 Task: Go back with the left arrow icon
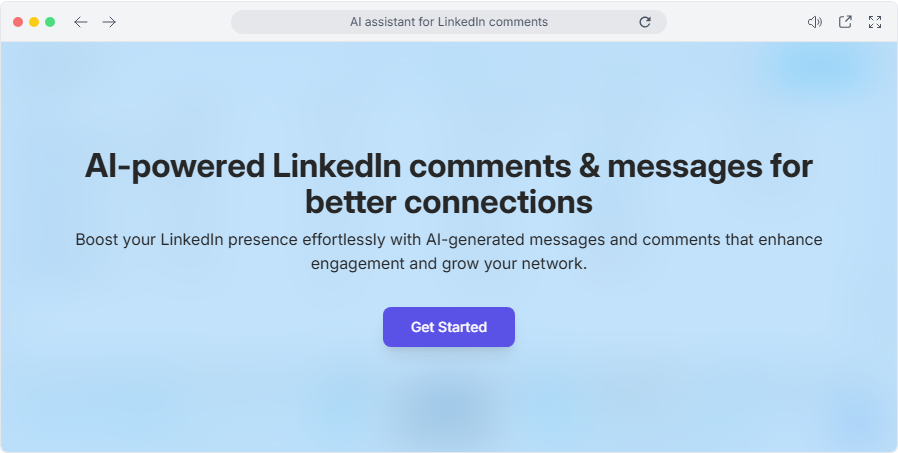pyautogui.click(x=81, y=22)
